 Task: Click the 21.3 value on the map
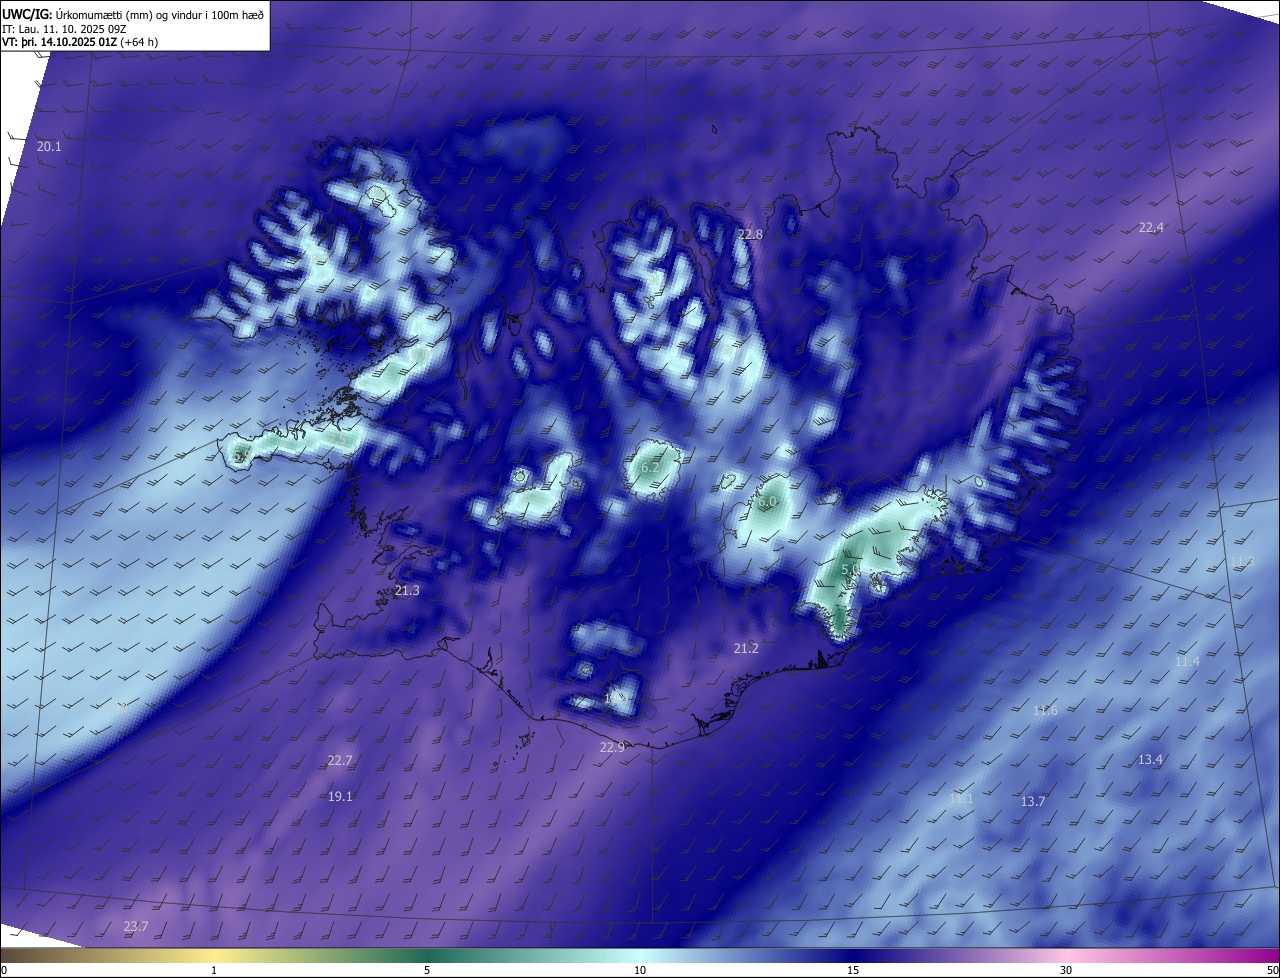pyautogui.click(x=407, y=591)
